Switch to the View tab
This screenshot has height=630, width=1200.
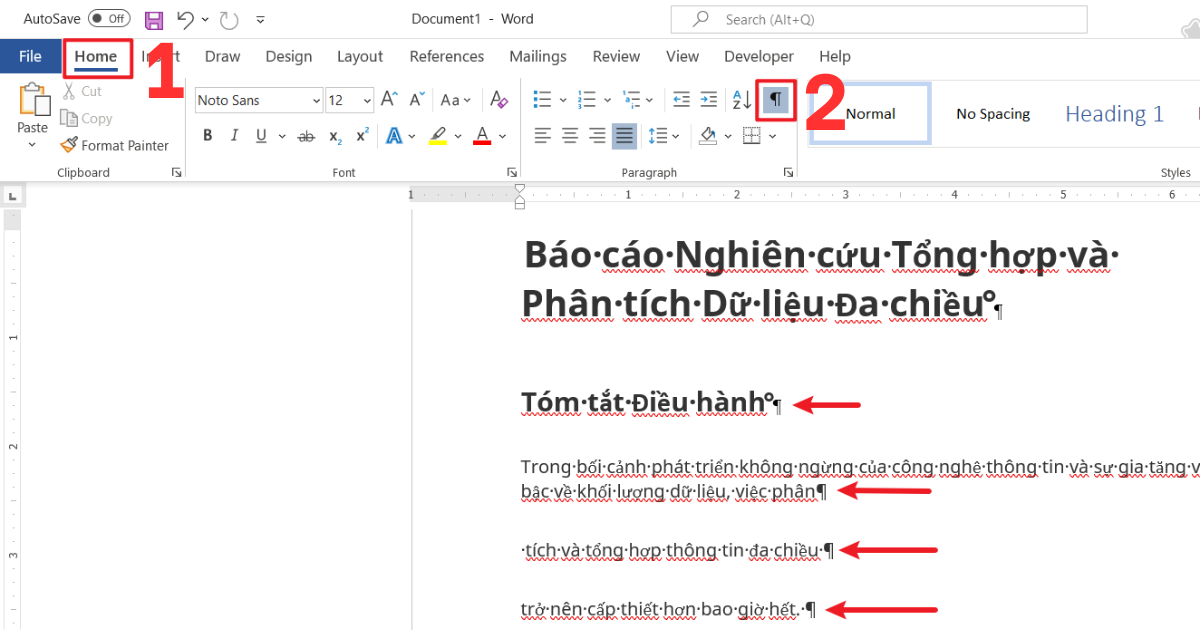click(x=683, y=56)
